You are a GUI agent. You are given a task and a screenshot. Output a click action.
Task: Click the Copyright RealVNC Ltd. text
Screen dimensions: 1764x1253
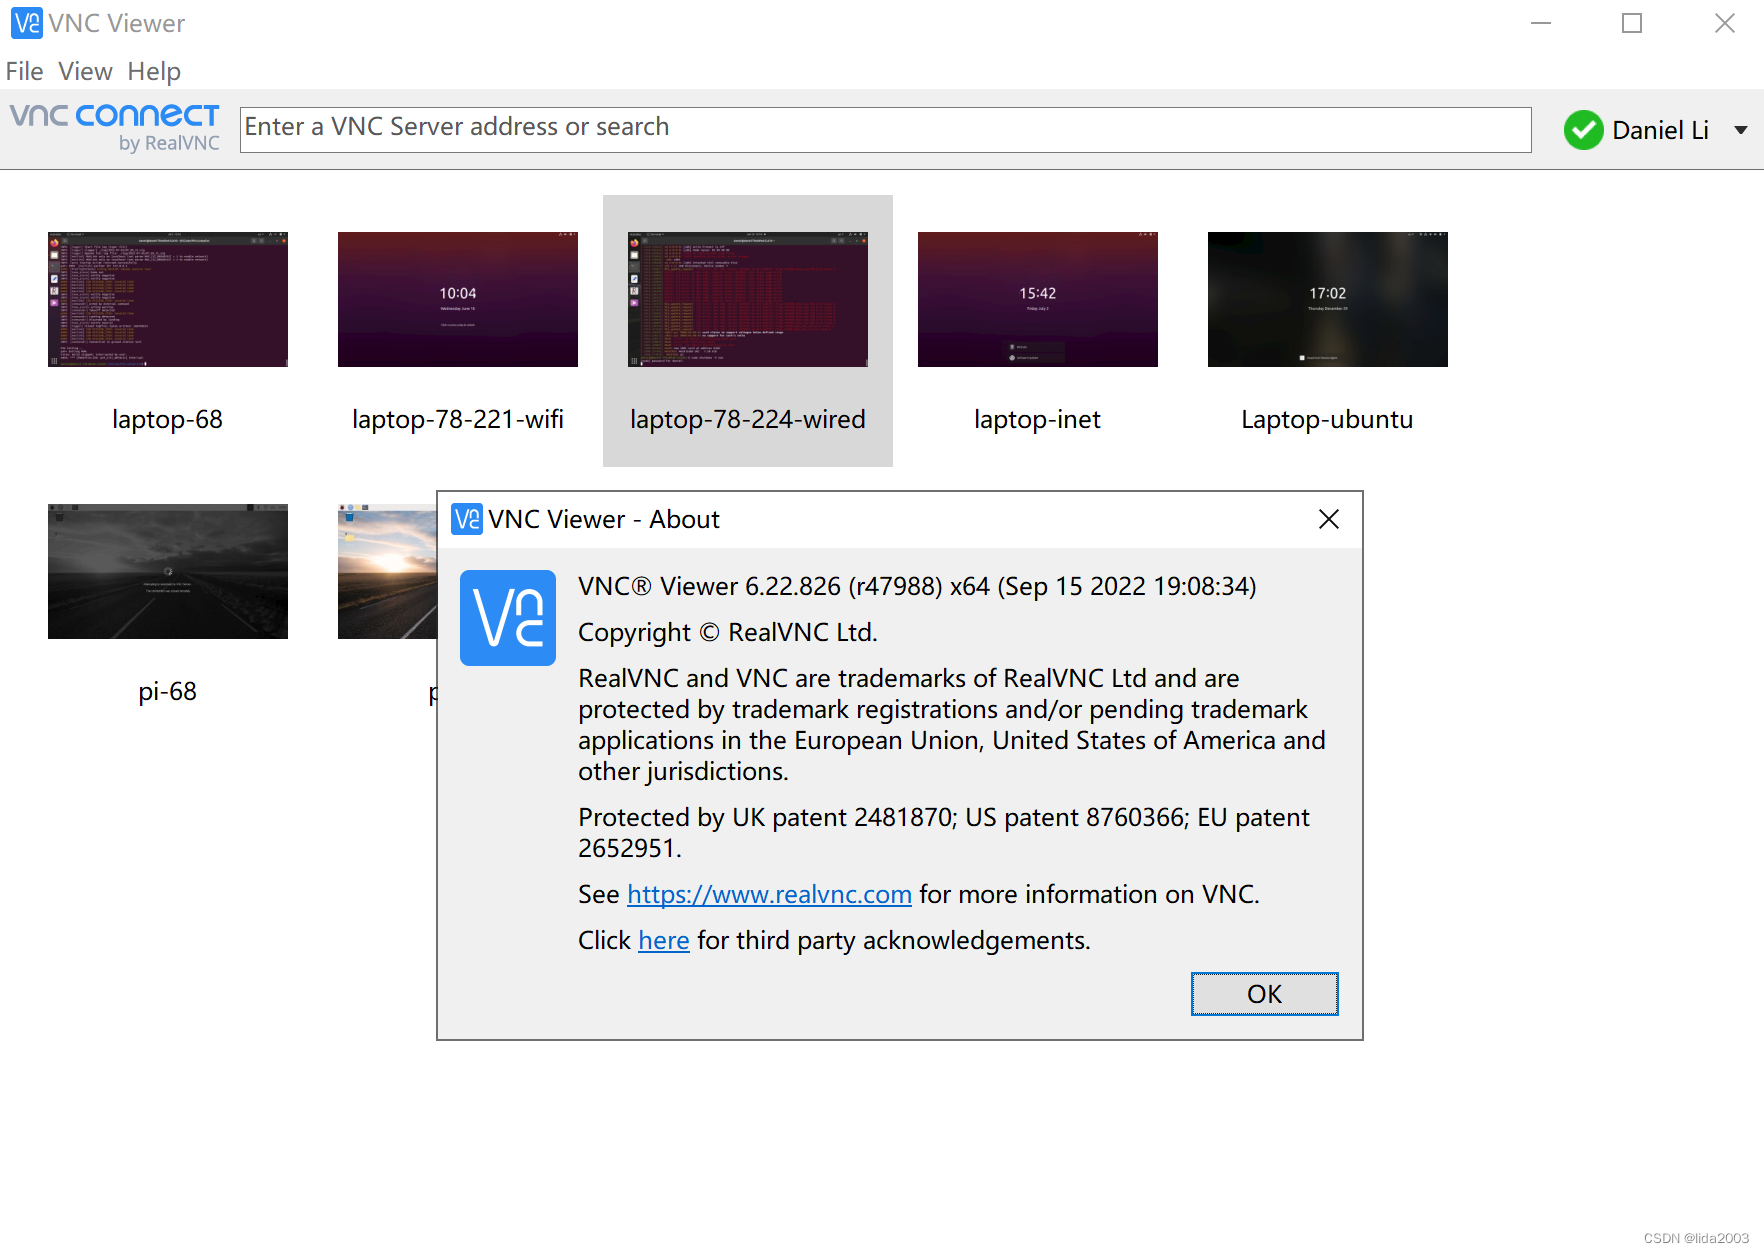(728, 632)
